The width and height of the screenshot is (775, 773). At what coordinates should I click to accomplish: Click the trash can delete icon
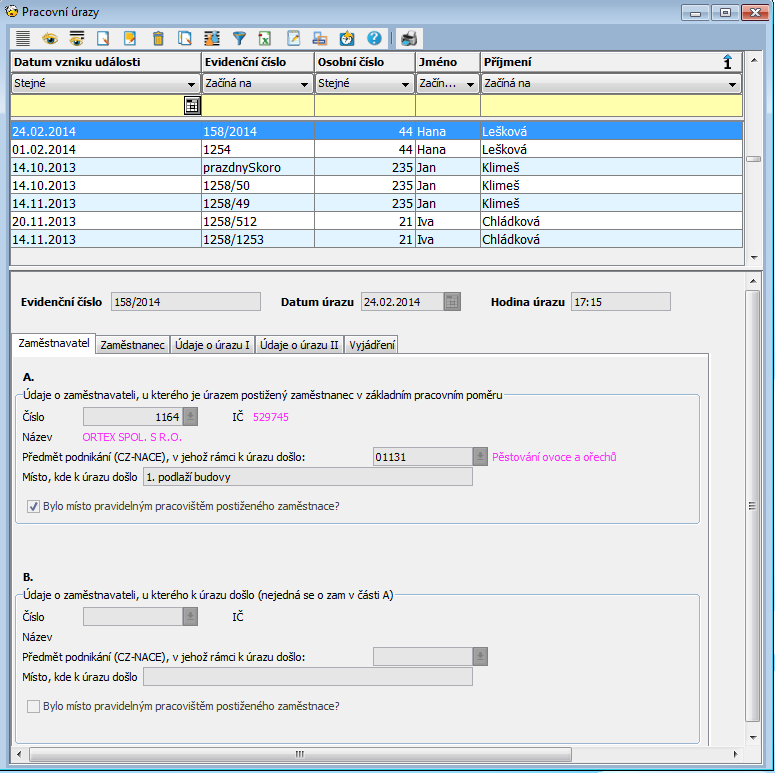point(158,39)
